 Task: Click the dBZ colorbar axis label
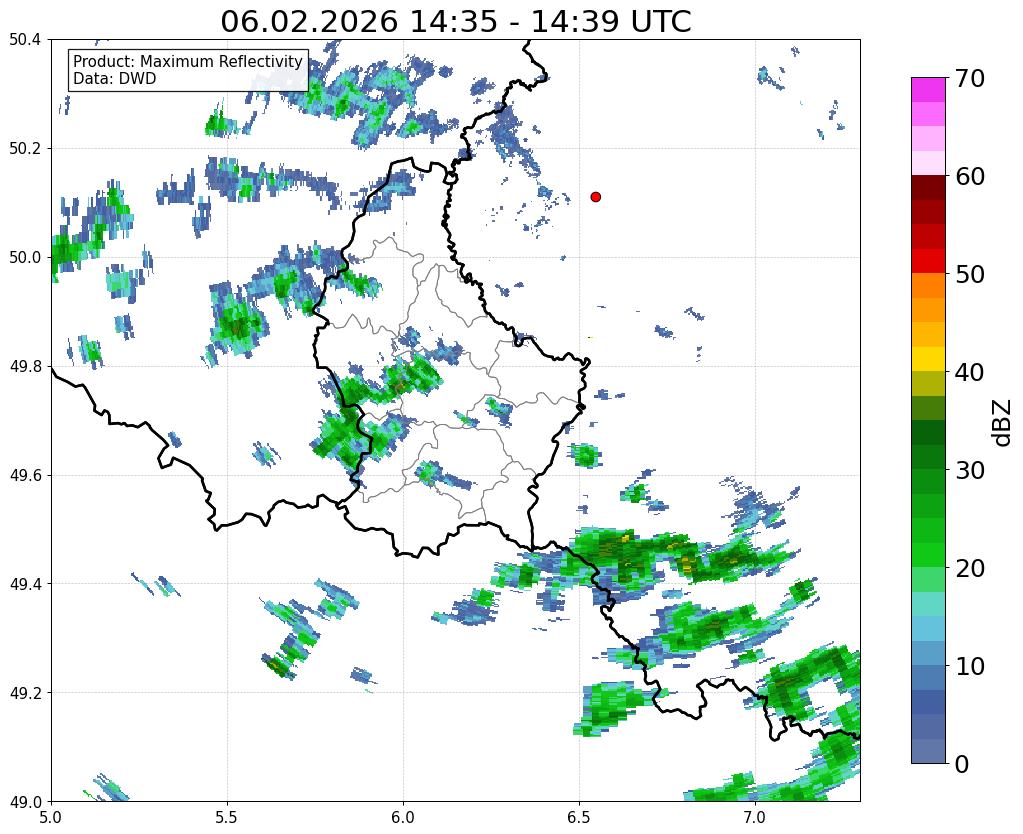tap(1003, 423)
